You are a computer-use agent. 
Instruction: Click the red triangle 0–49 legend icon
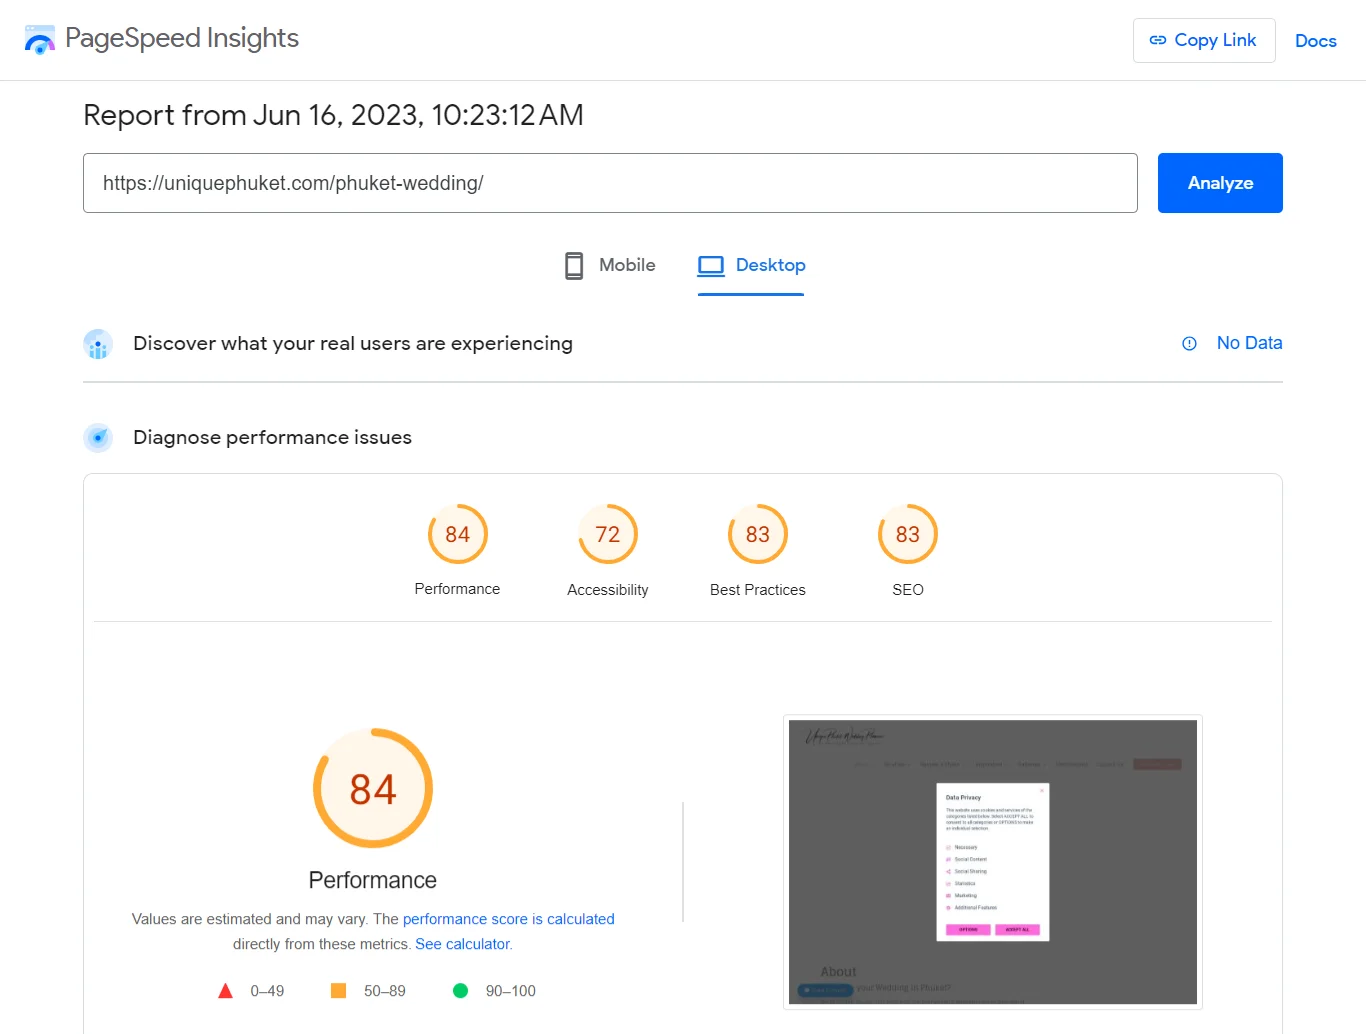(x=226, y=991)
